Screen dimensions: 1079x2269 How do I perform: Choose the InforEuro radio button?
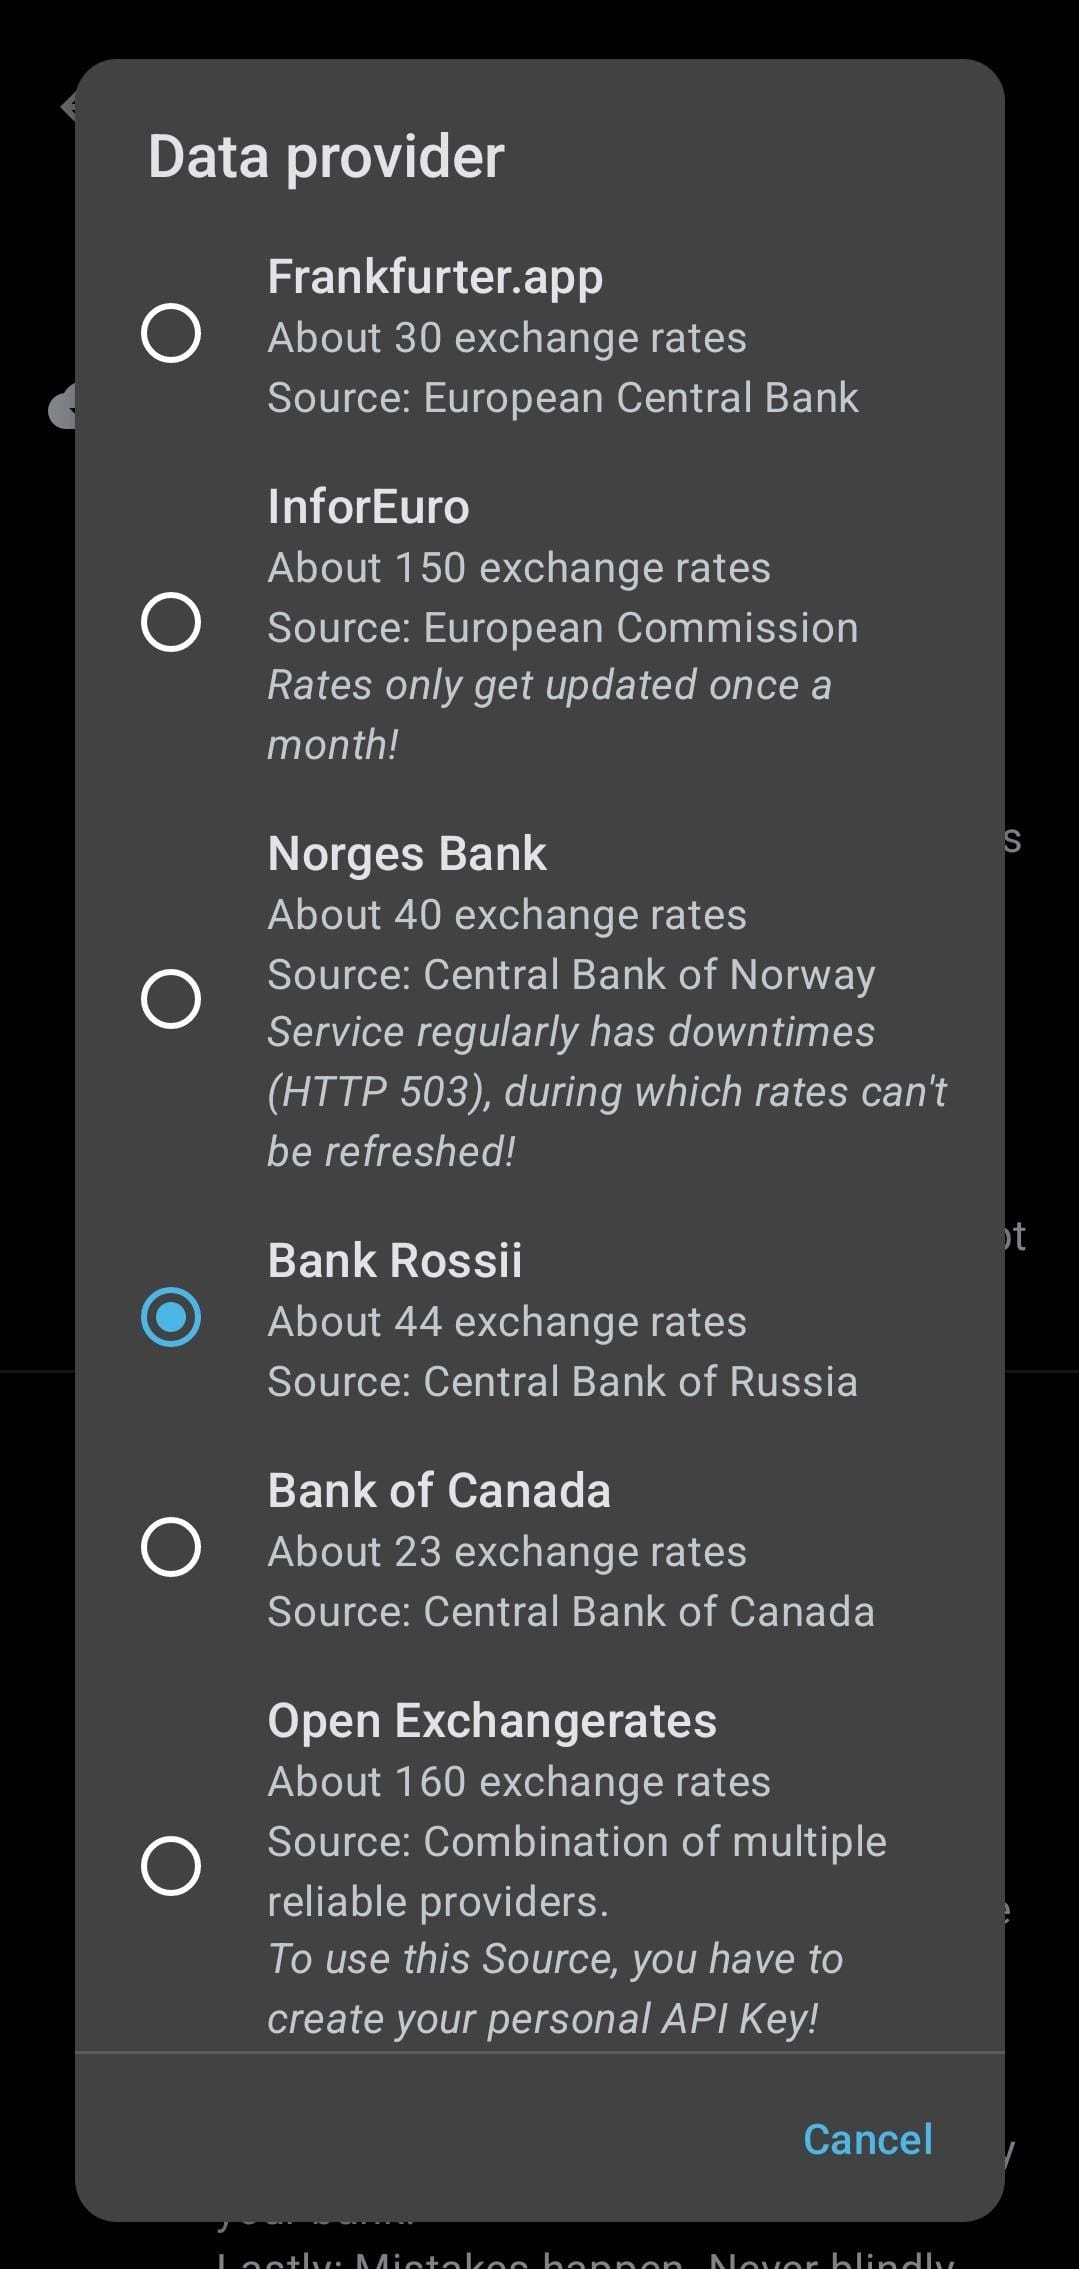(171, 622)
